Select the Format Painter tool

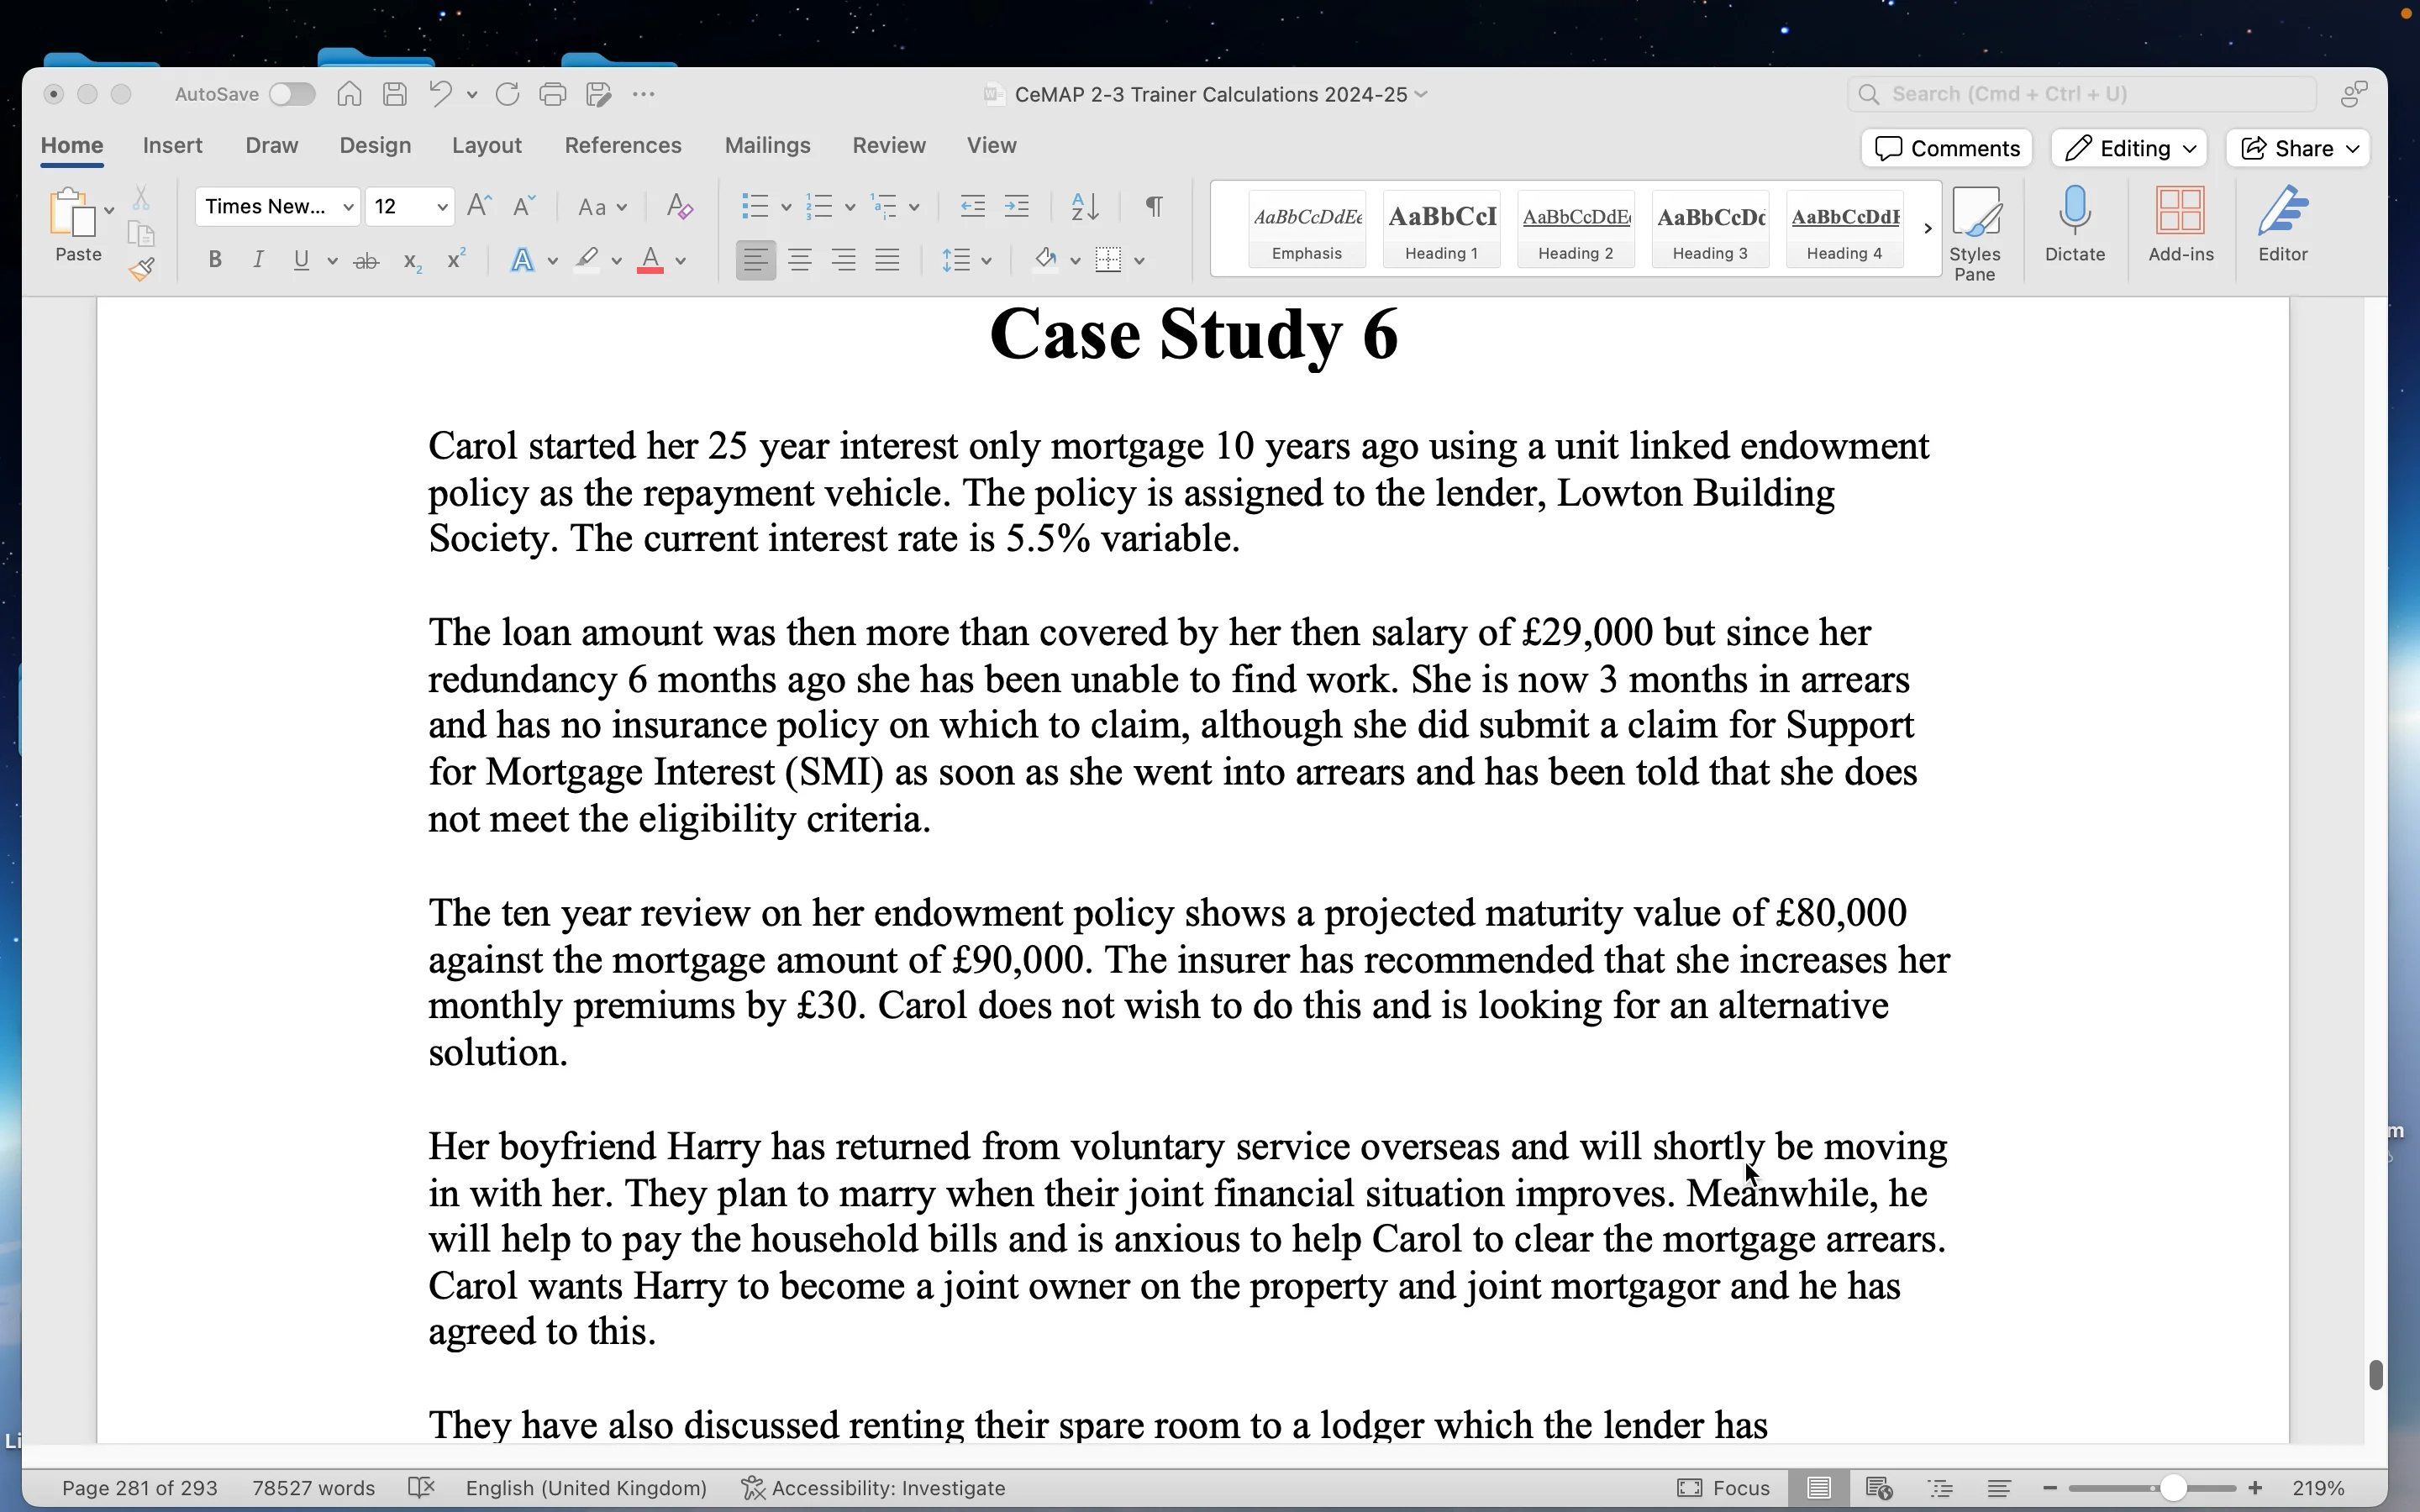point(141,268)
